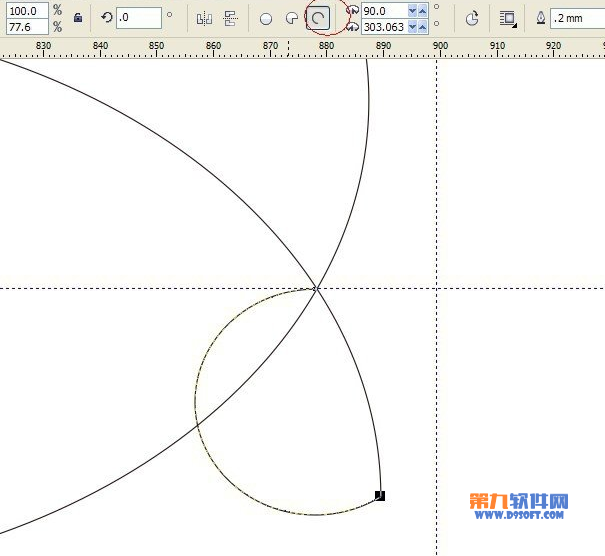Decrease the starting angle with down arrow

point(412,11)
